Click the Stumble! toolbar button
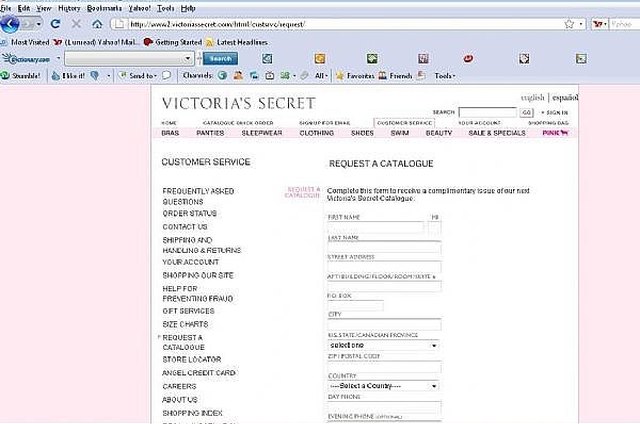Screen dimensions: 640x424 click(21, 75)
